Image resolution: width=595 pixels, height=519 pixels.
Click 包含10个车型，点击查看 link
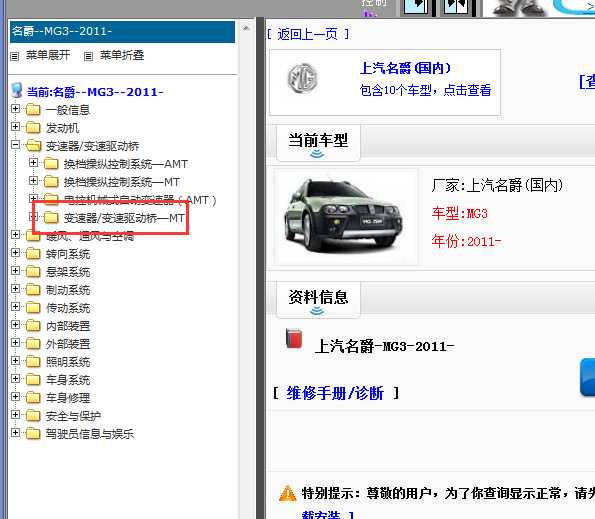pos(425,90)
